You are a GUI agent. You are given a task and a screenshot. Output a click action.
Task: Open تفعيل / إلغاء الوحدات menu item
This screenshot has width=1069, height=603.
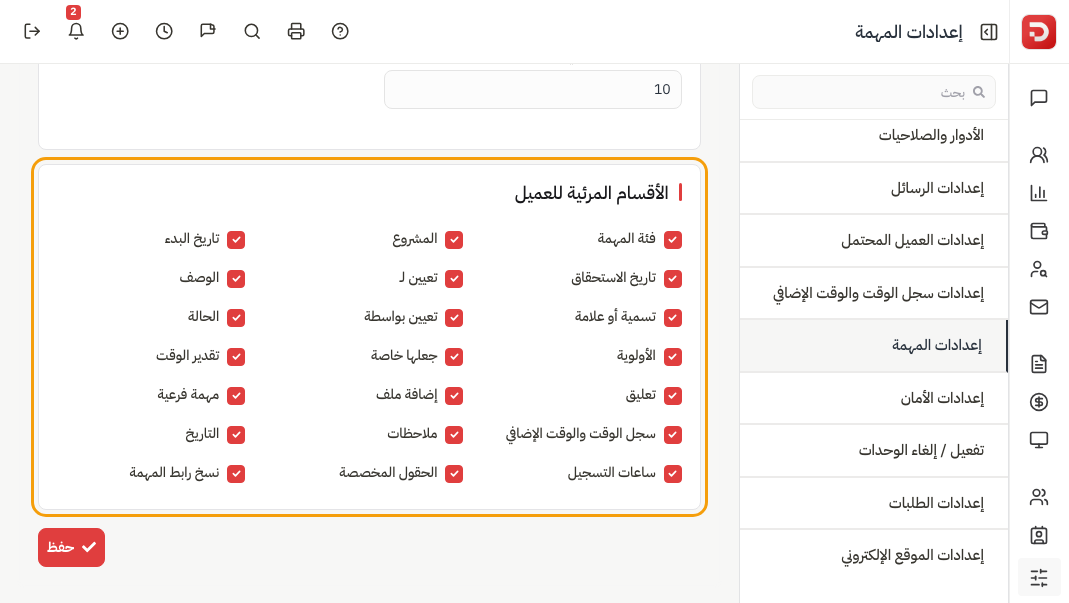click(x=874, y=450)
